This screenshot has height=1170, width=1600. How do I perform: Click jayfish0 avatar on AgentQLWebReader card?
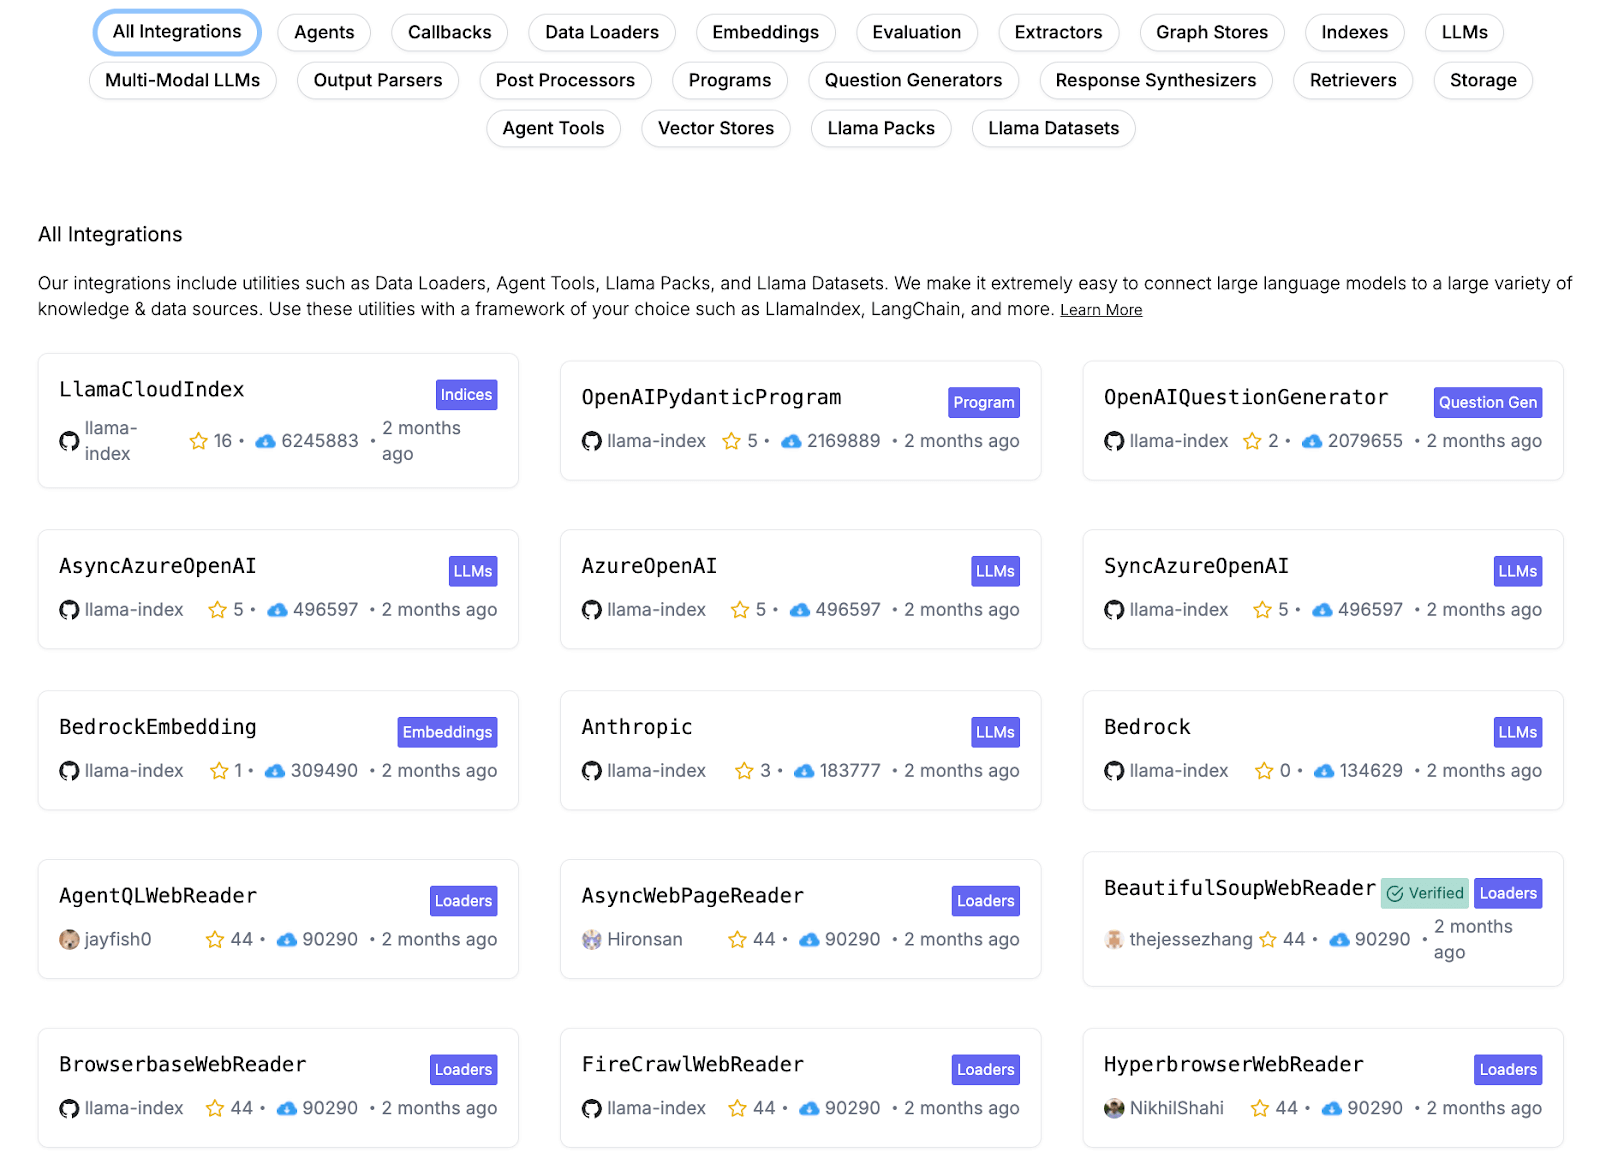[69, 940]
